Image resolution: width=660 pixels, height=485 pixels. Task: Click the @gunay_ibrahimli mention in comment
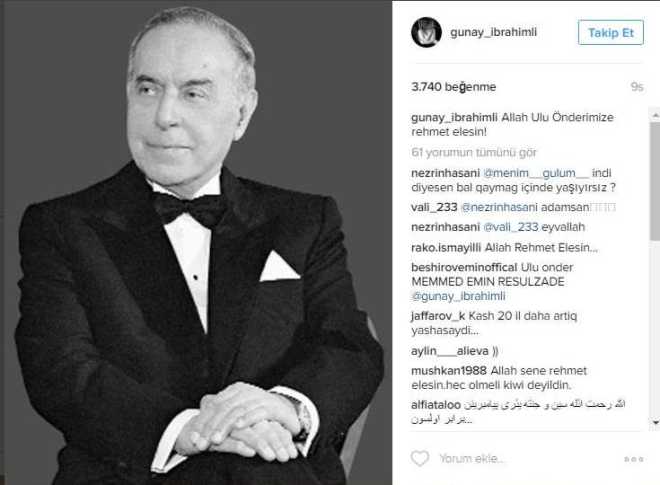click(x=458, y=296)
